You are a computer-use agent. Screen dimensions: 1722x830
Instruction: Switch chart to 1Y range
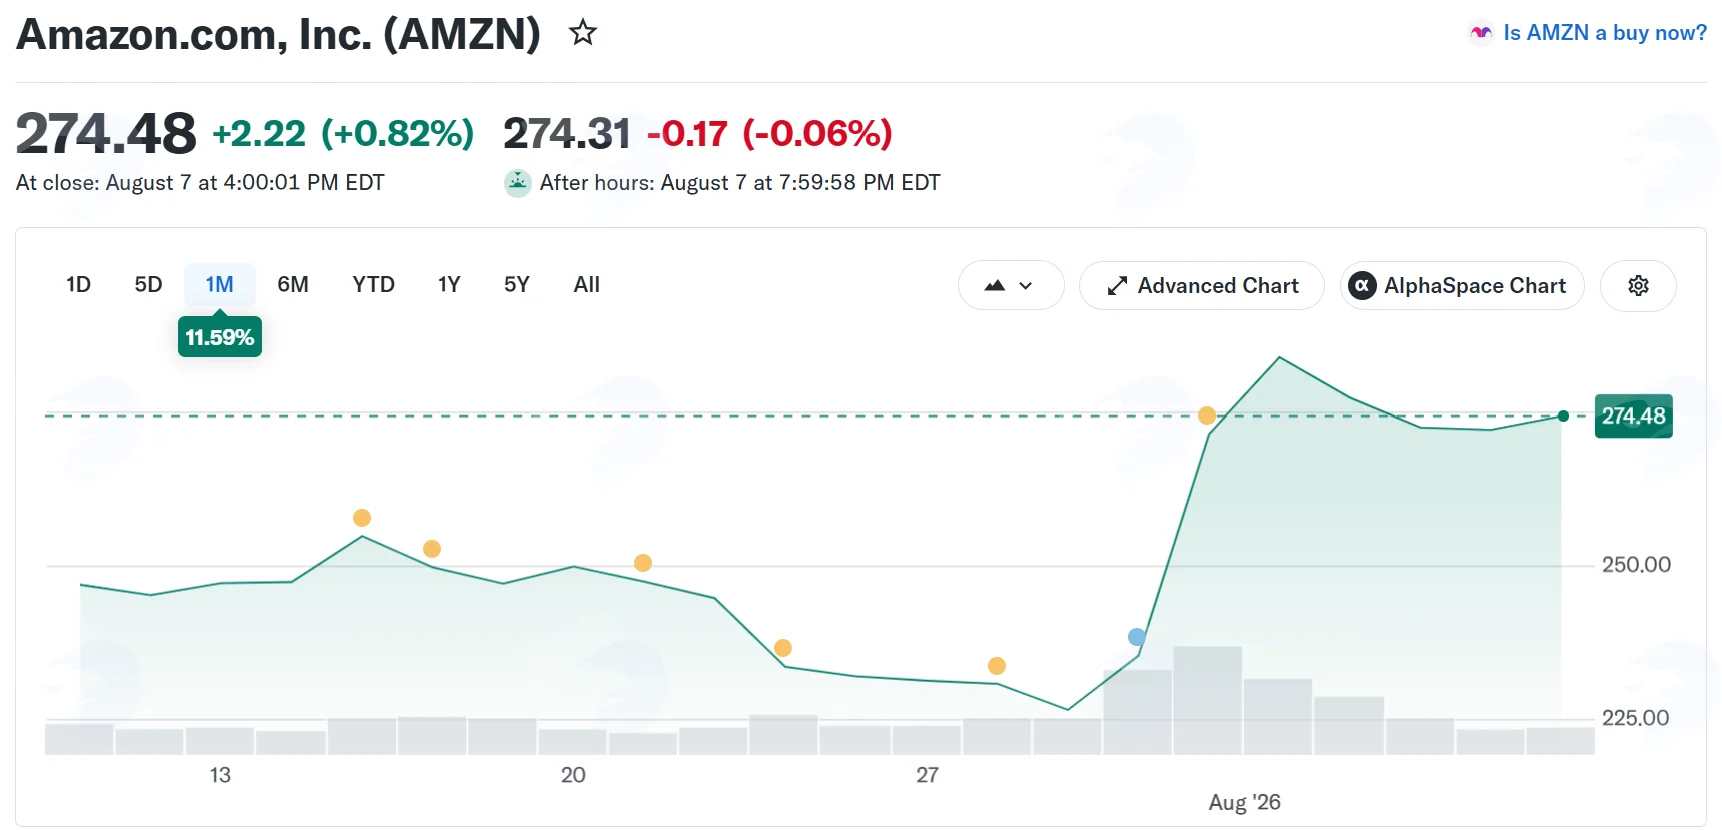coord(449,285)
